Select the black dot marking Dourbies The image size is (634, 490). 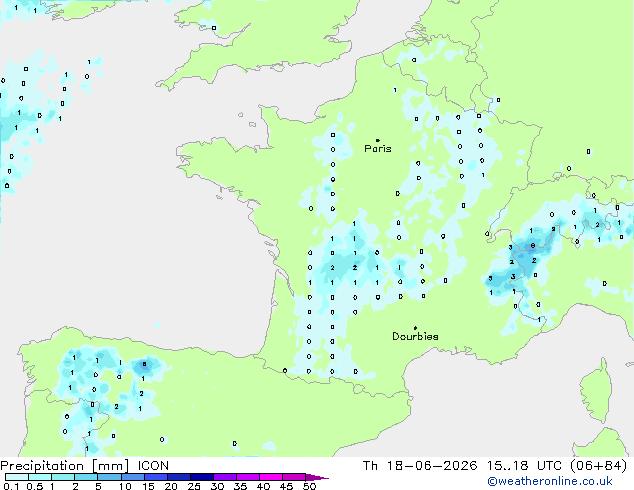point(415,328)
